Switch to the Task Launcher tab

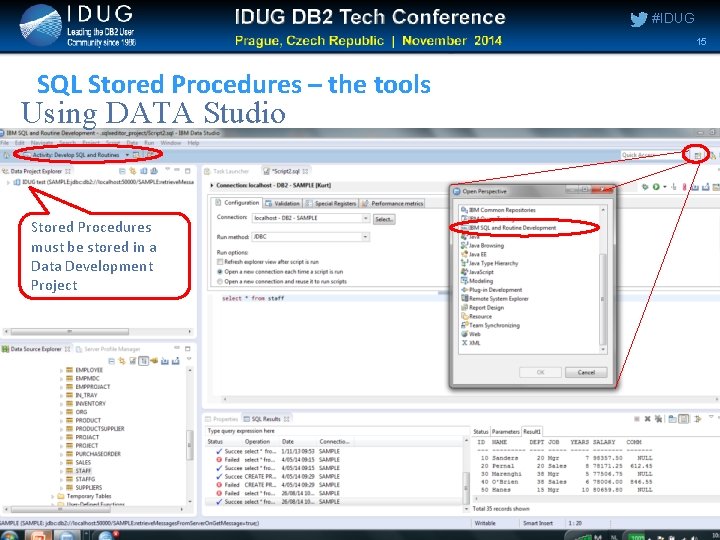[226, 171]
